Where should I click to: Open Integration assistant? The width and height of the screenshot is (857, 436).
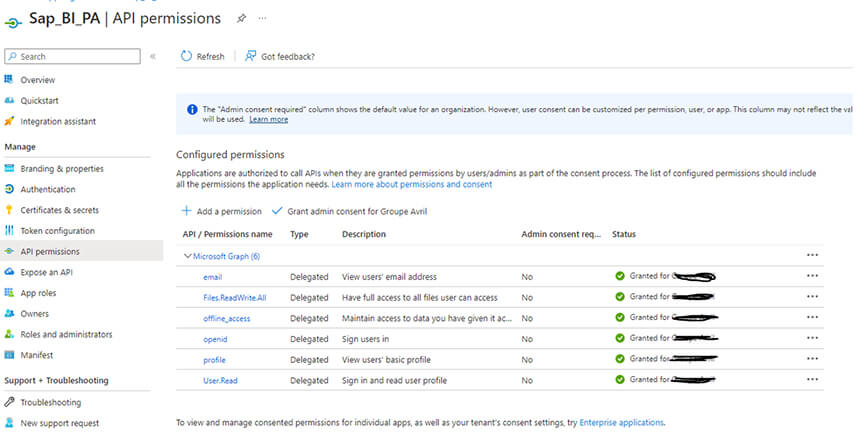pyautogui.click(x=58, y=121)
